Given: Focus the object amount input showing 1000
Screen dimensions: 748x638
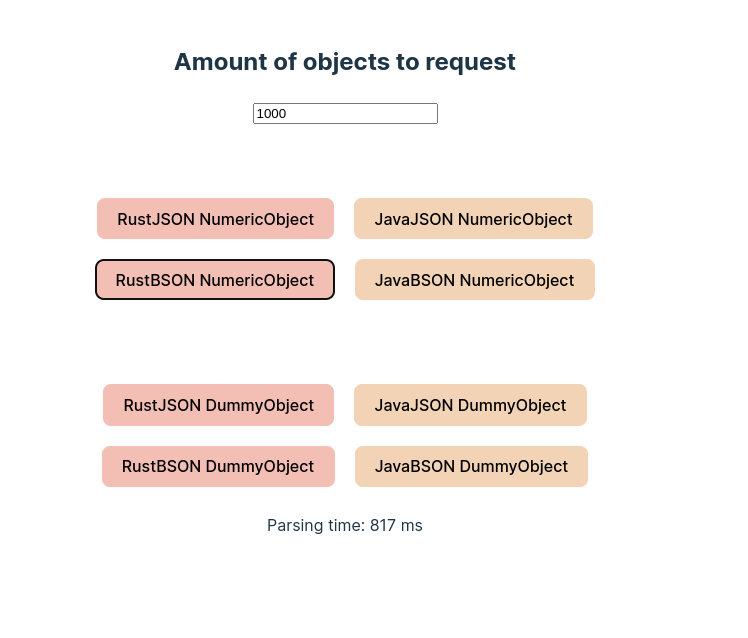Looking at the screenshot, I should pos(345,114).
